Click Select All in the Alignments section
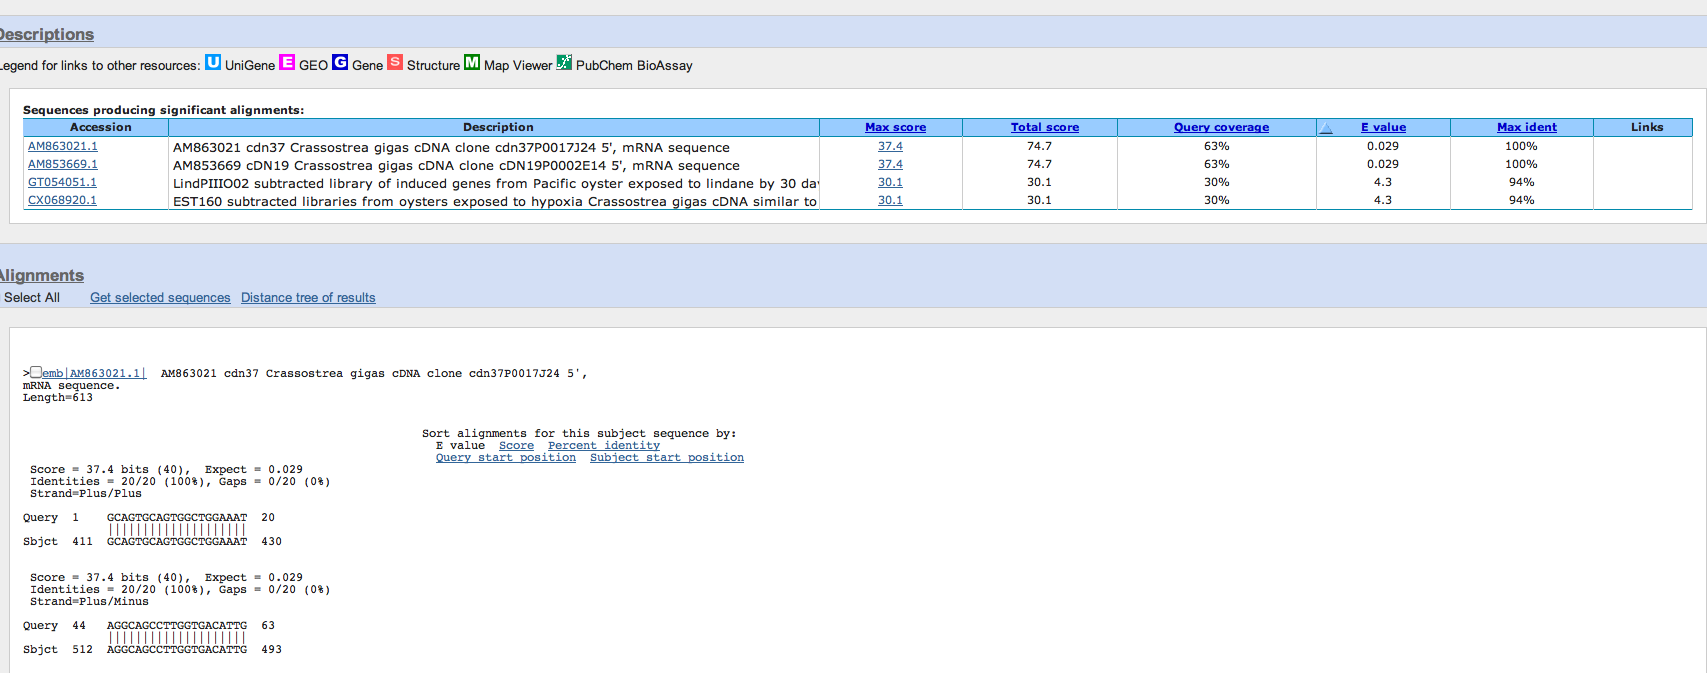This screenshot has height=673, width=1707. (32, 298)
